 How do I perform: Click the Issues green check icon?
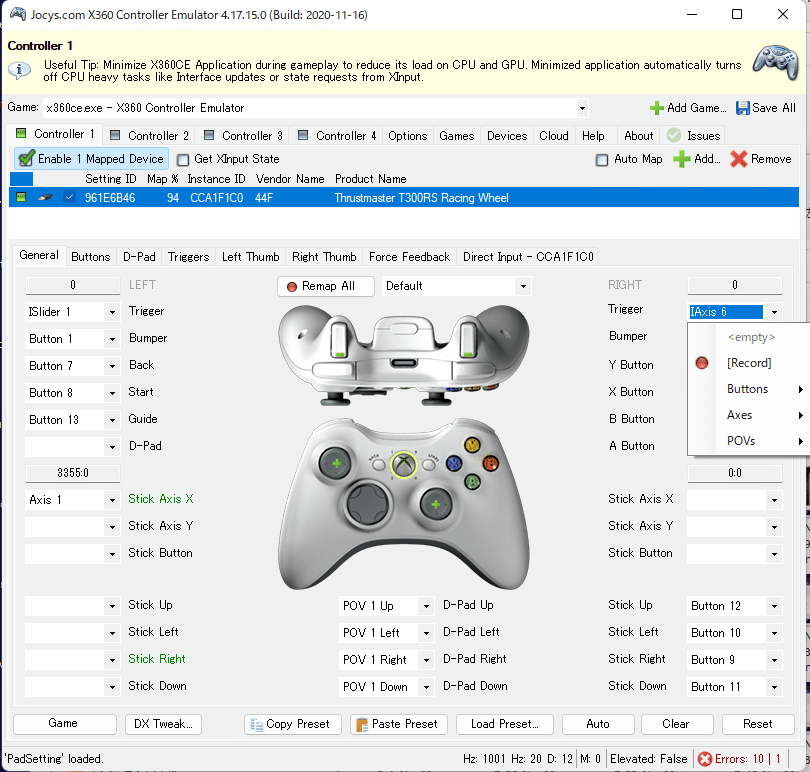674,135
